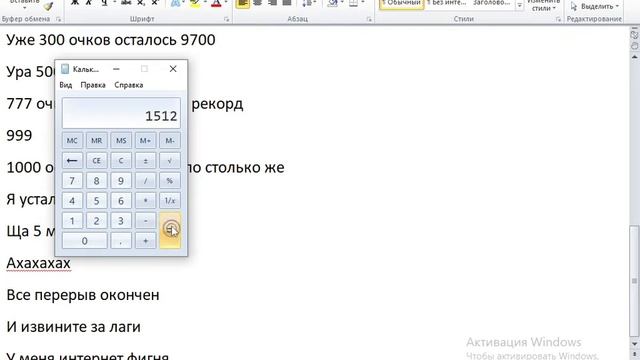Click the percent key in Calculator
Screen dimensions: 640x360
click(x=170, y=181)
